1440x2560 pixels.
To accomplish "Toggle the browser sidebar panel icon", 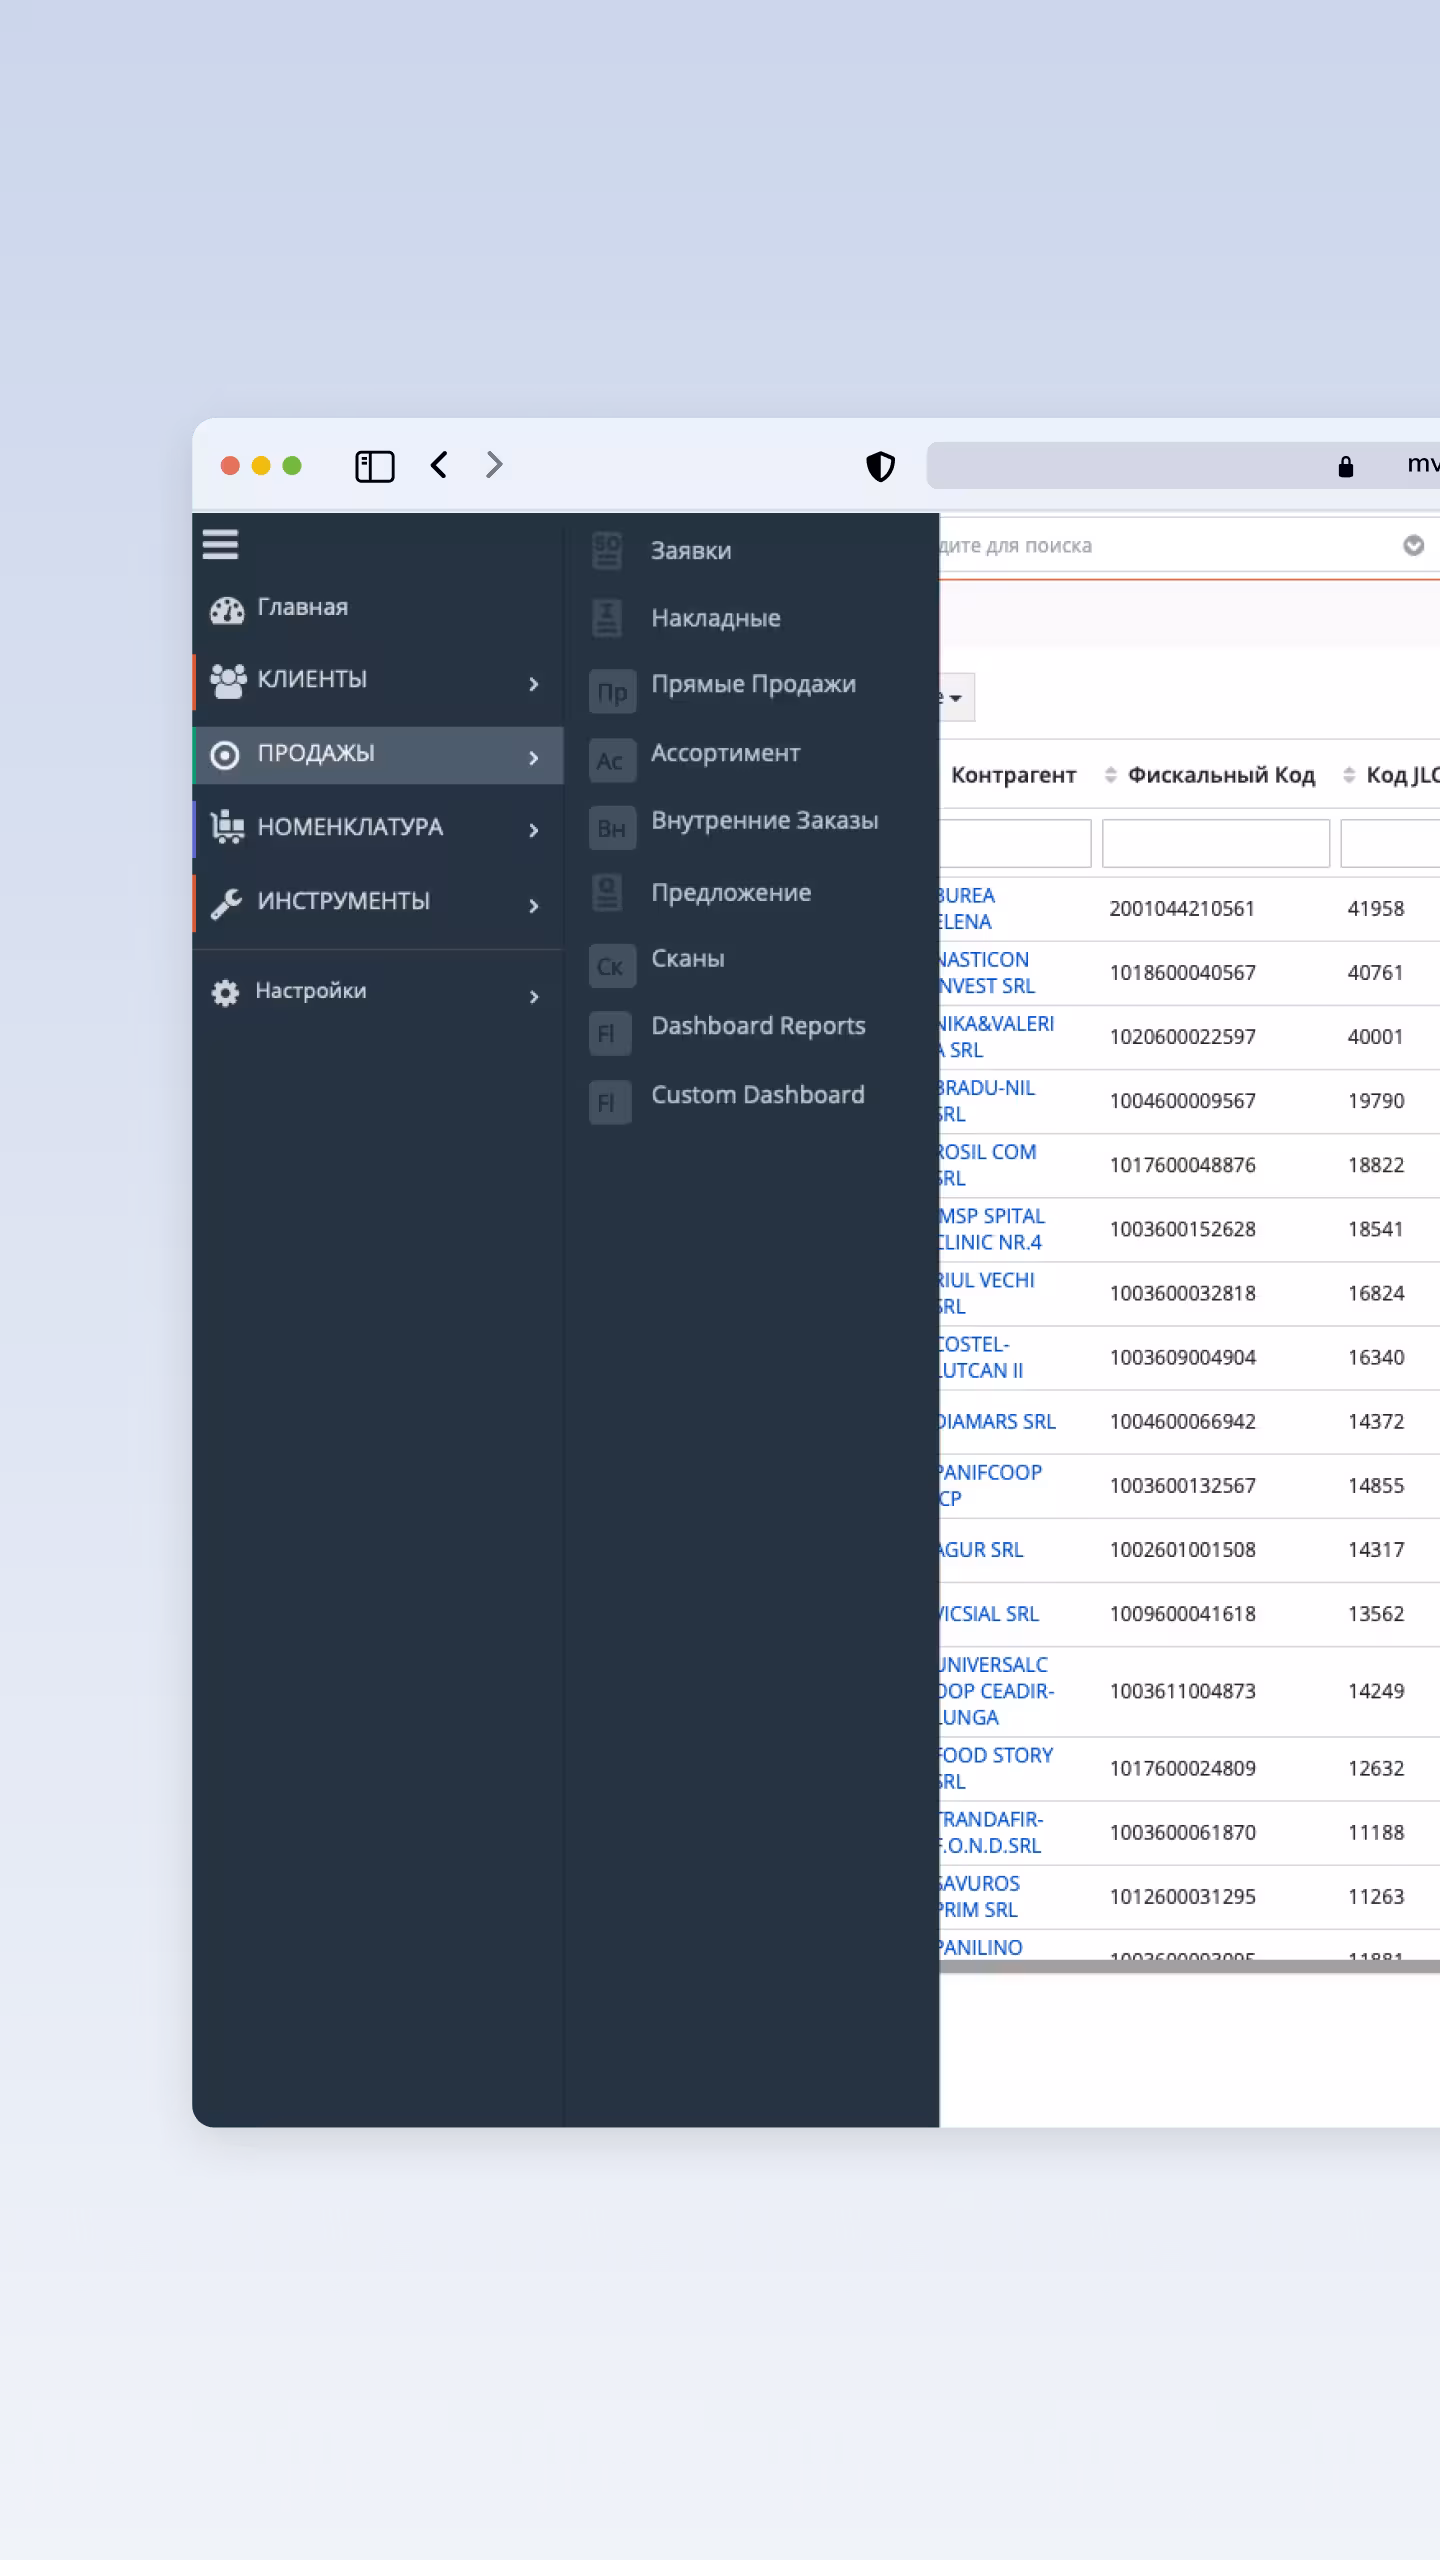I will point(375,466).
